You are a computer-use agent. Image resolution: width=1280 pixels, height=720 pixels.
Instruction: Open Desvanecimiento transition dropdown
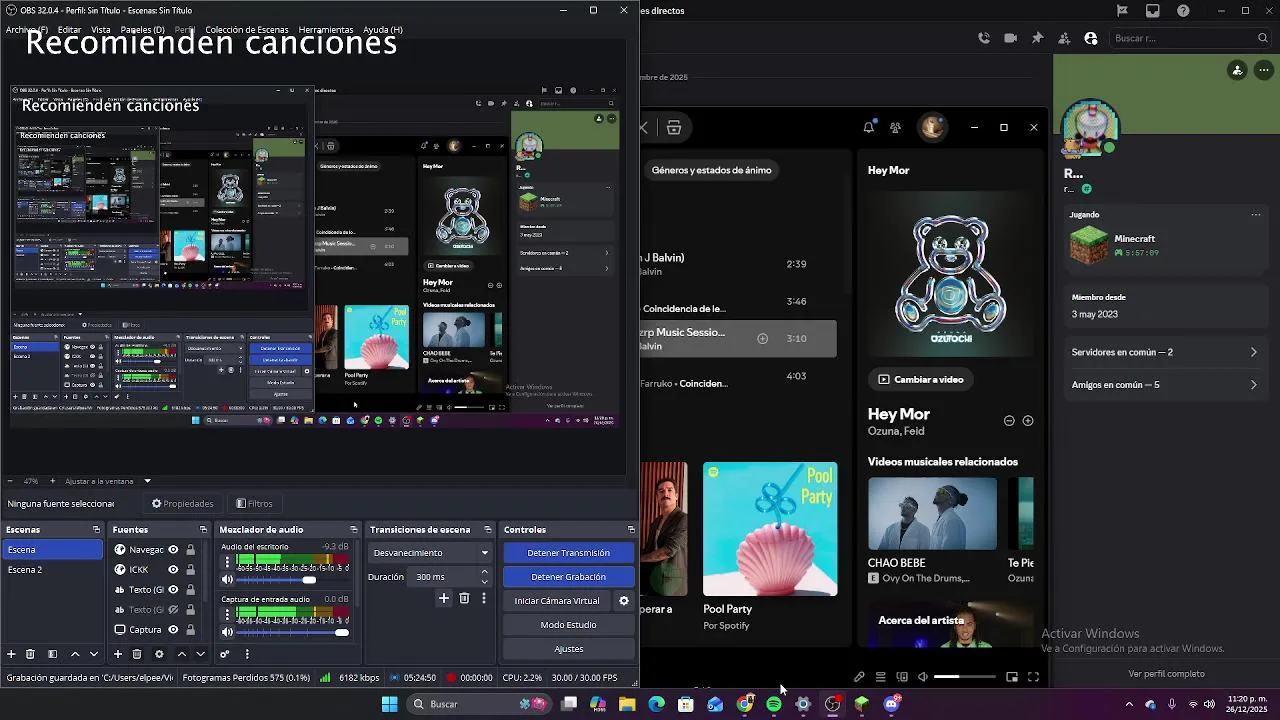(430, 553)
